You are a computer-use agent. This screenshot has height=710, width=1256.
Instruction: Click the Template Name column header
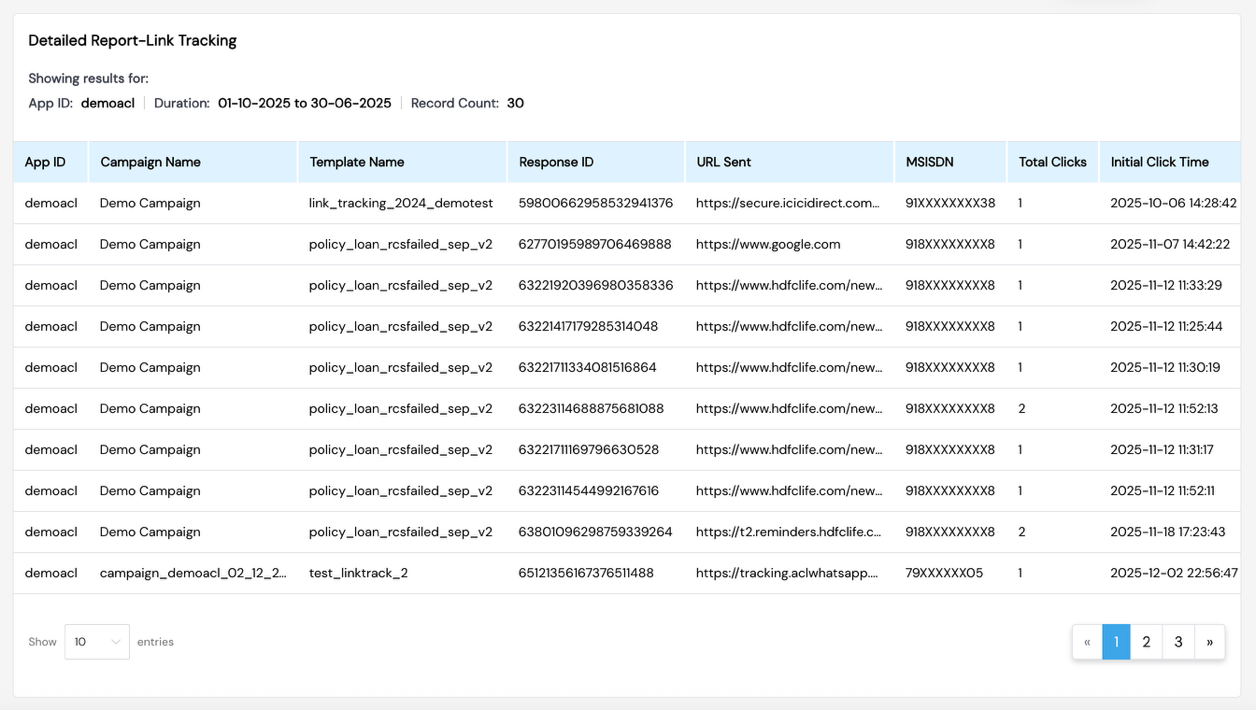coord(402,162)
